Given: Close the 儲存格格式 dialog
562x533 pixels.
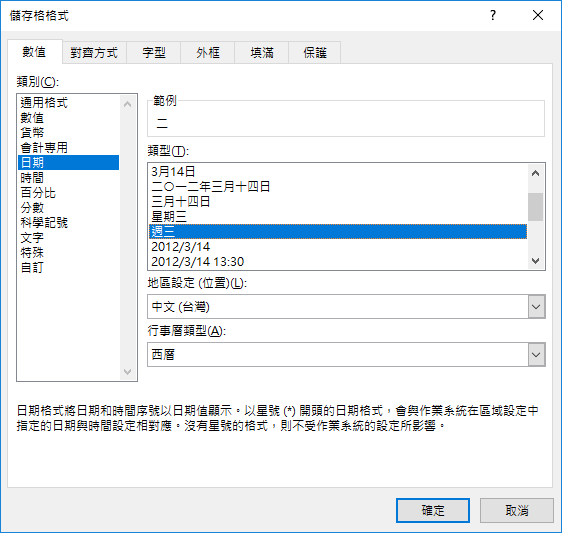Looking at the screenshot, I should 538,15.
